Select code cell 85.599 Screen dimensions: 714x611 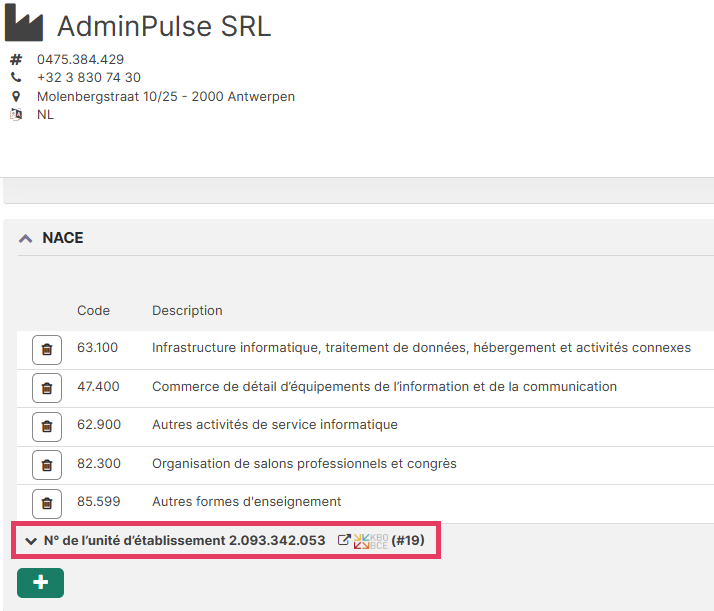[99, 501]
